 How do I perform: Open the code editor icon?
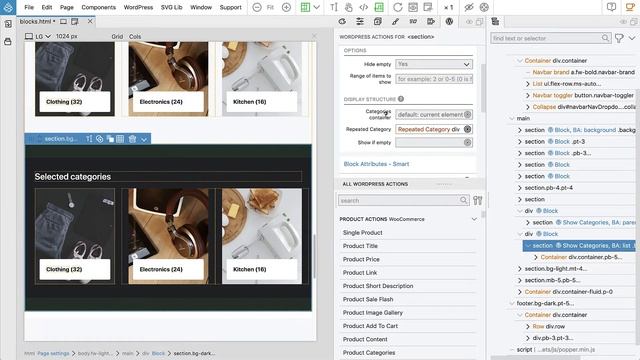click(x=363, y=7)
